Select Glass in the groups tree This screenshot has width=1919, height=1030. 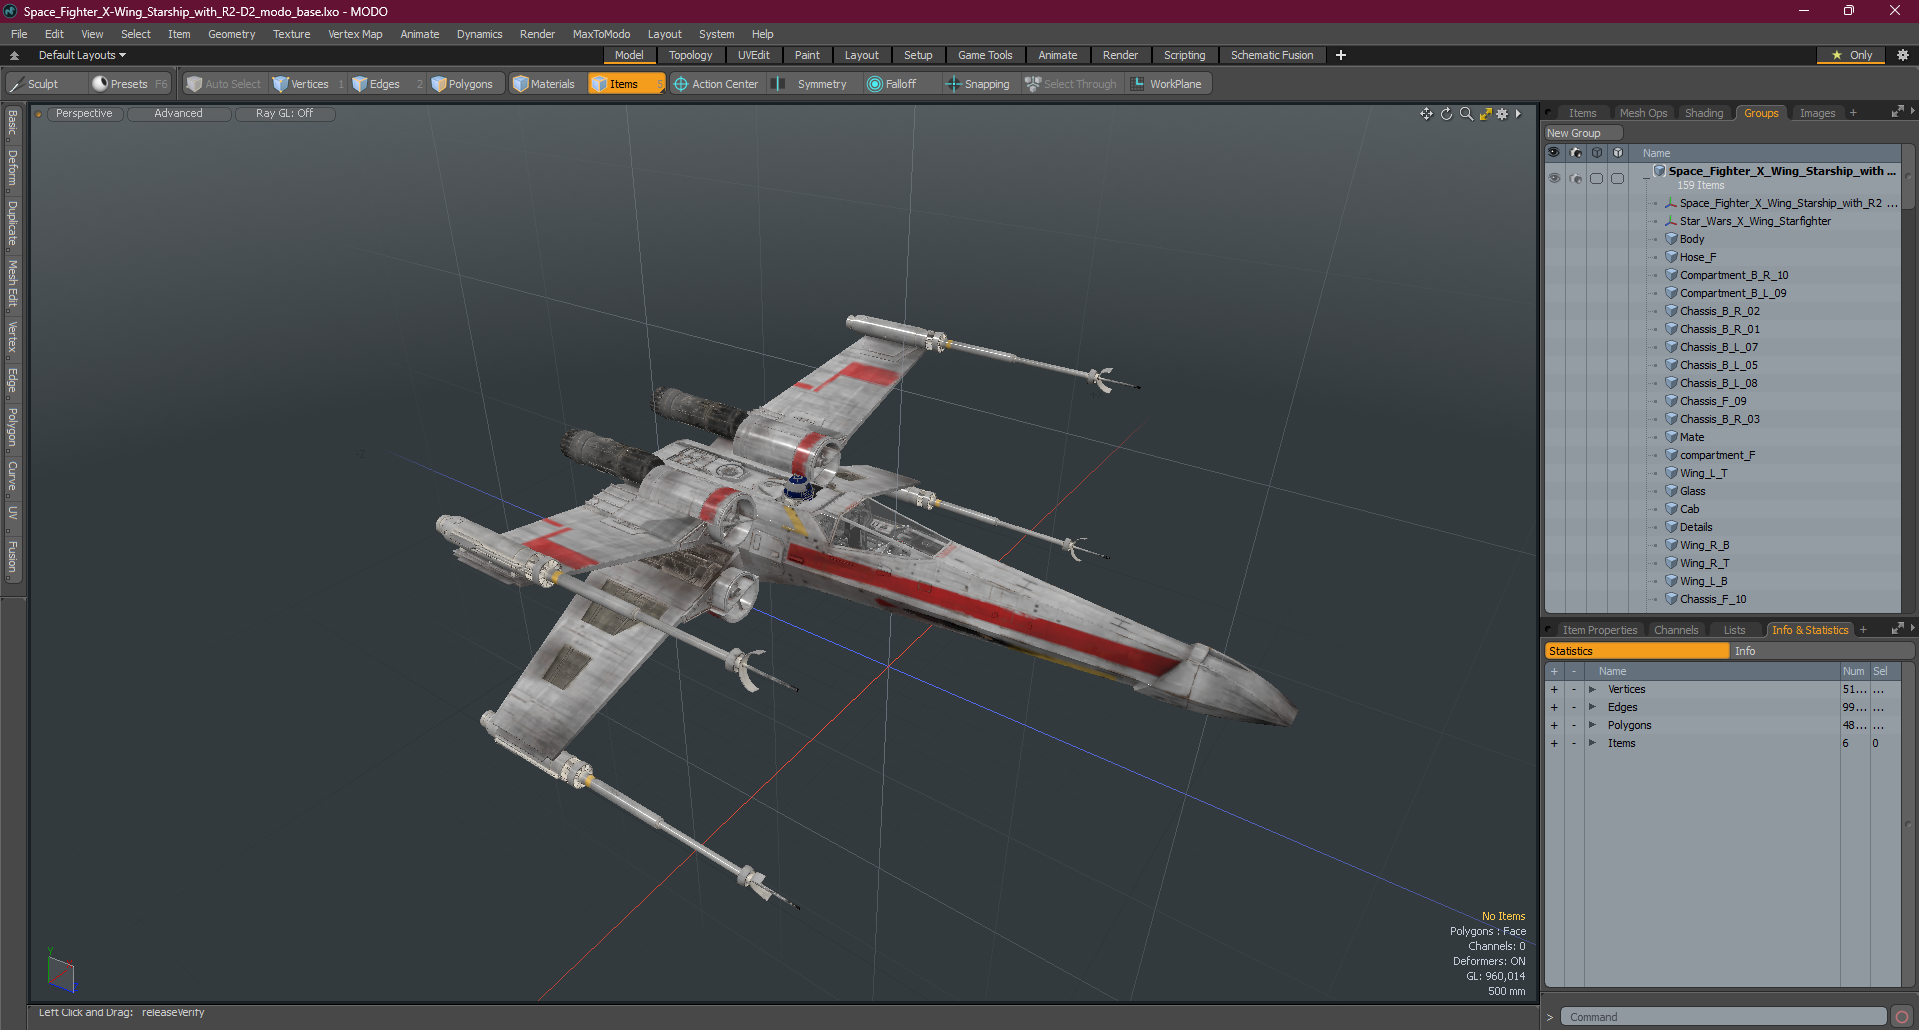pos(1692,491)
